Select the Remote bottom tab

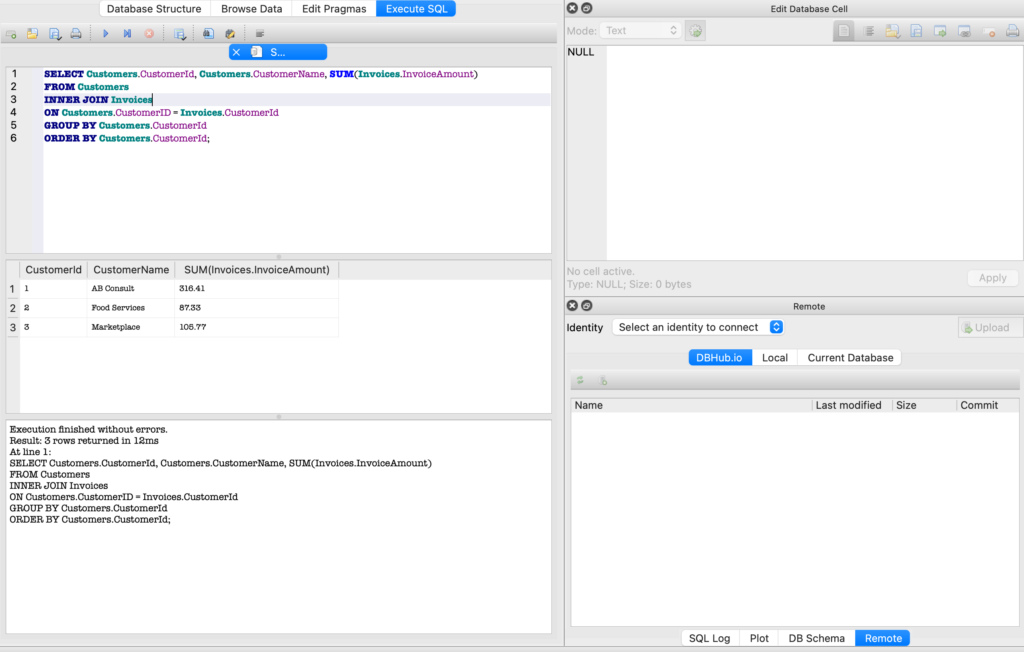click(883, 638)
